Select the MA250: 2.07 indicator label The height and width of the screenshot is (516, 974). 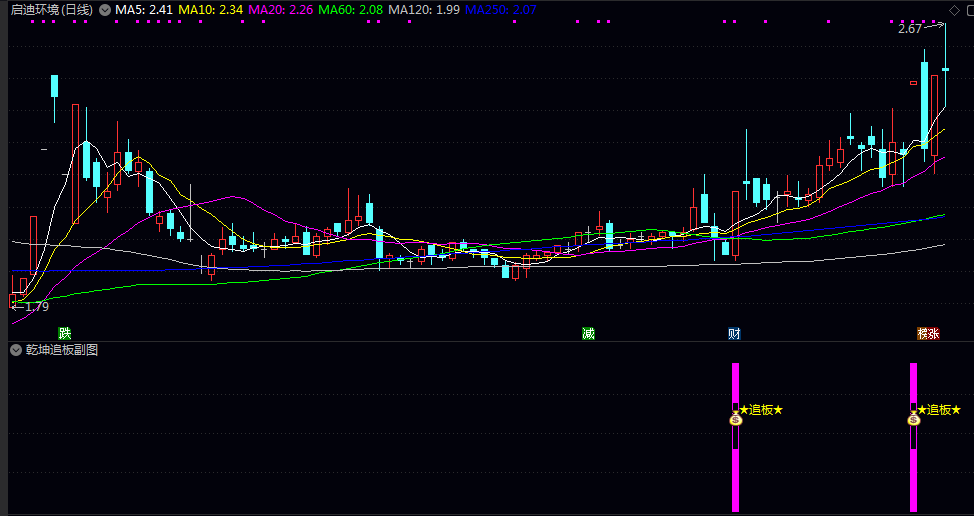tap(501, 10)
